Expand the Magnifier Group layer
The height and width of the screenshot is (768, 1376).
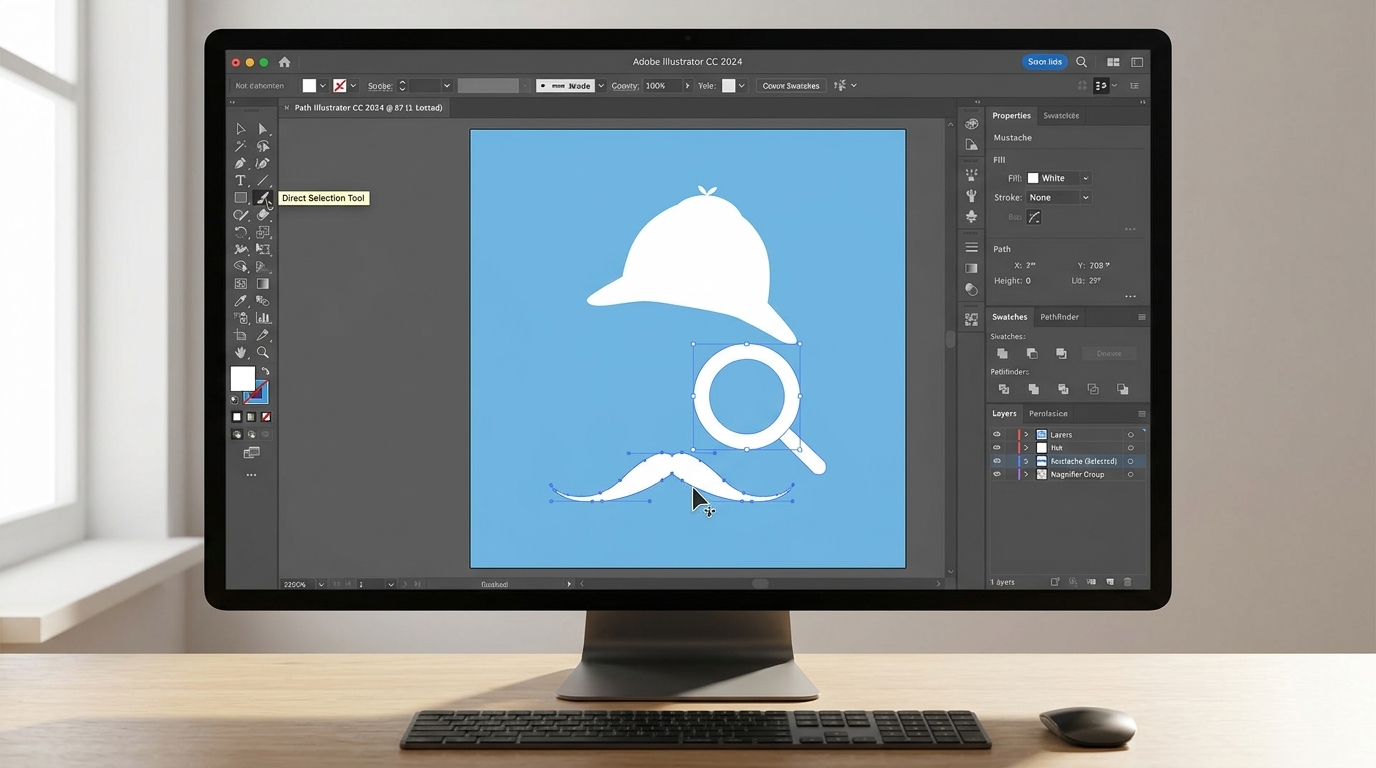[x=1026, y=475]
